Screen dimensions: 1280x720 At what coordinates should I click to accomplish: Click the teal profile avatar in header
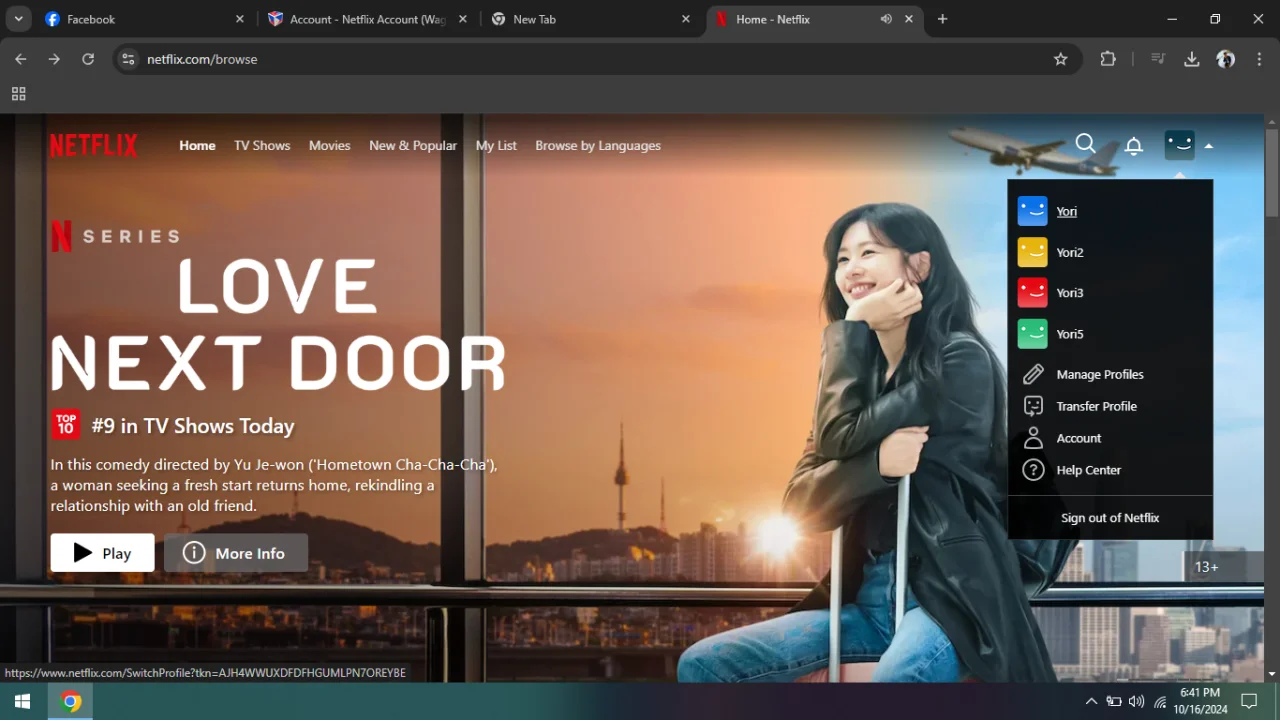pos(1180,145)
